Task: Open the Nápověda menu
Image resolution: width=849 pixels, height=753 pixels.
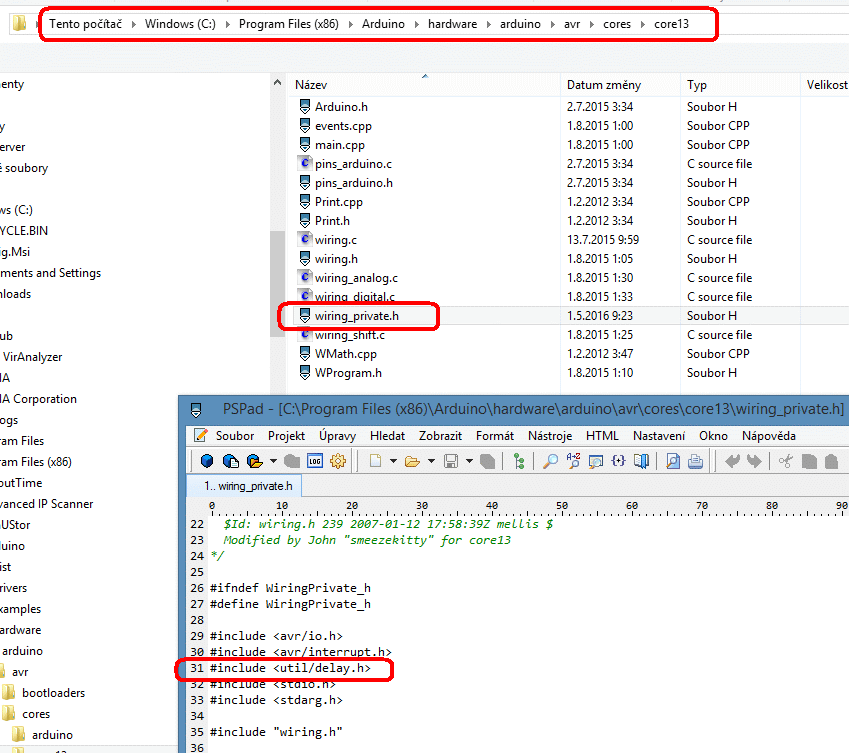Action: 769,436
